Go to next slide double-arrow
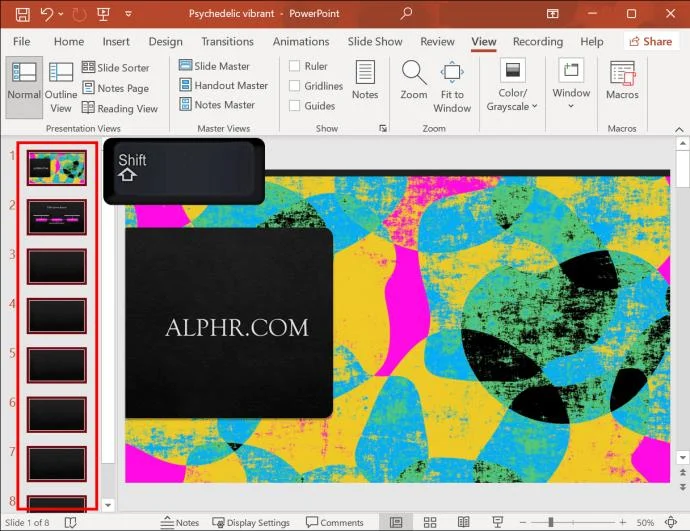This screenshot has width=690, height=531. point(683,487)
